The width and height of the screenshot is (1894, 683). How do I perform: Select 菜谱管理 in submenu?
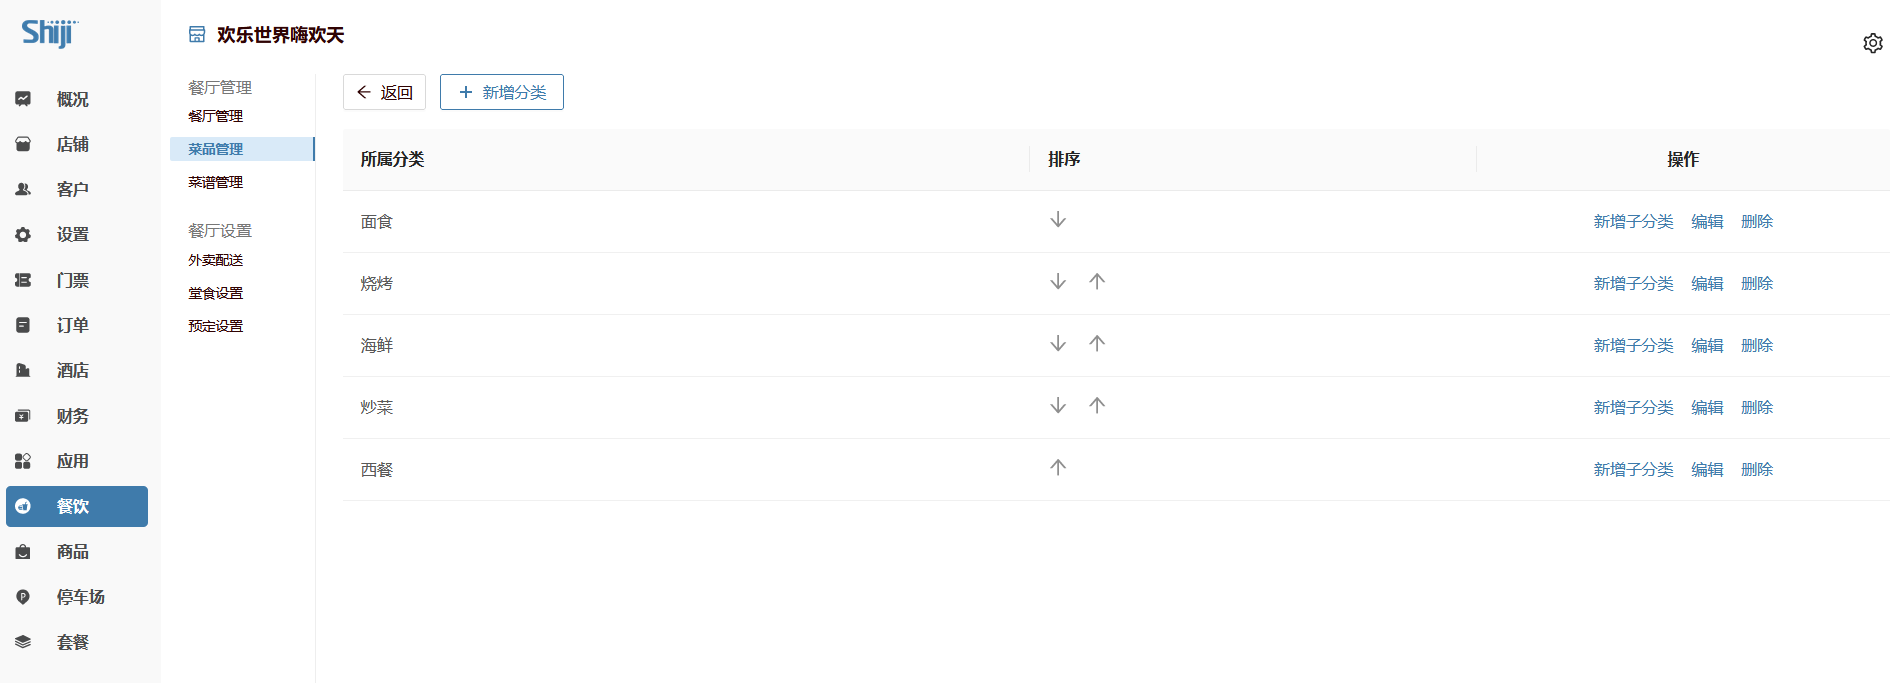coord(216,182)
